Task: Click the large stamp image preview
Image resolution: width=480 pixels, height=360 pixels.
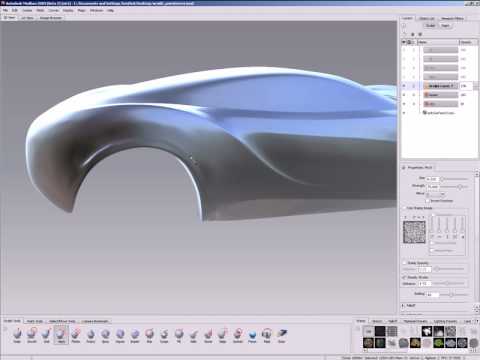Action: pyautogui.click(x=414, y=232)
